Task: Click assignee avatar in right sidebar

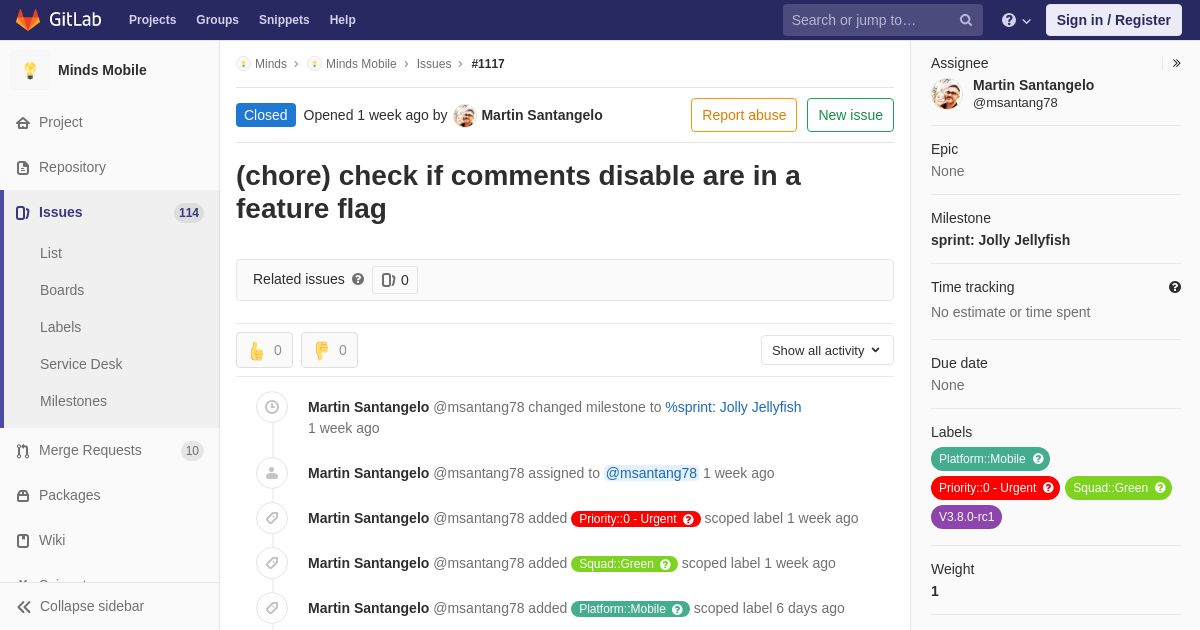Action: tap(946, 94)
